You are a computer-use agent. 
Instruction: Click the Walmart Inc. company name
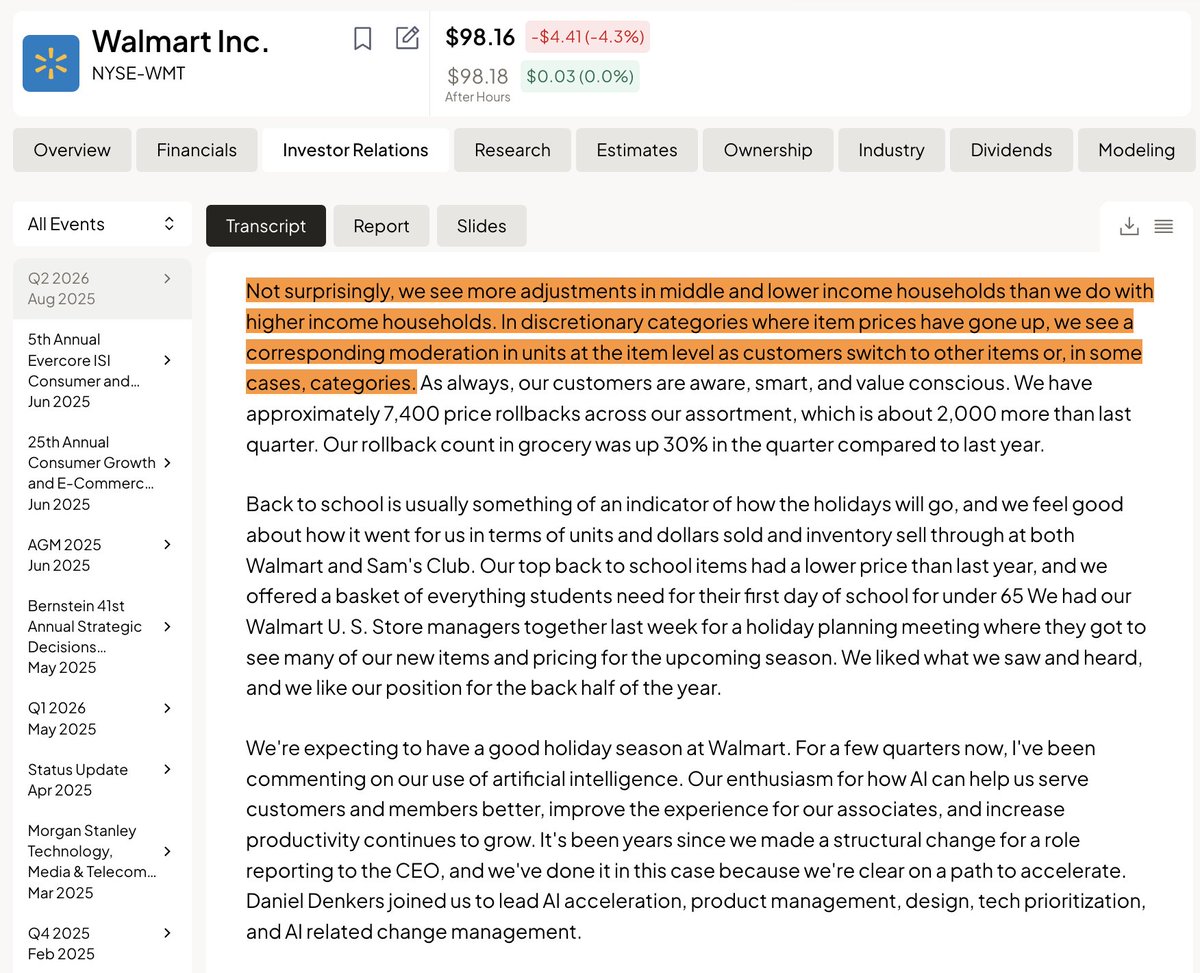180,41
